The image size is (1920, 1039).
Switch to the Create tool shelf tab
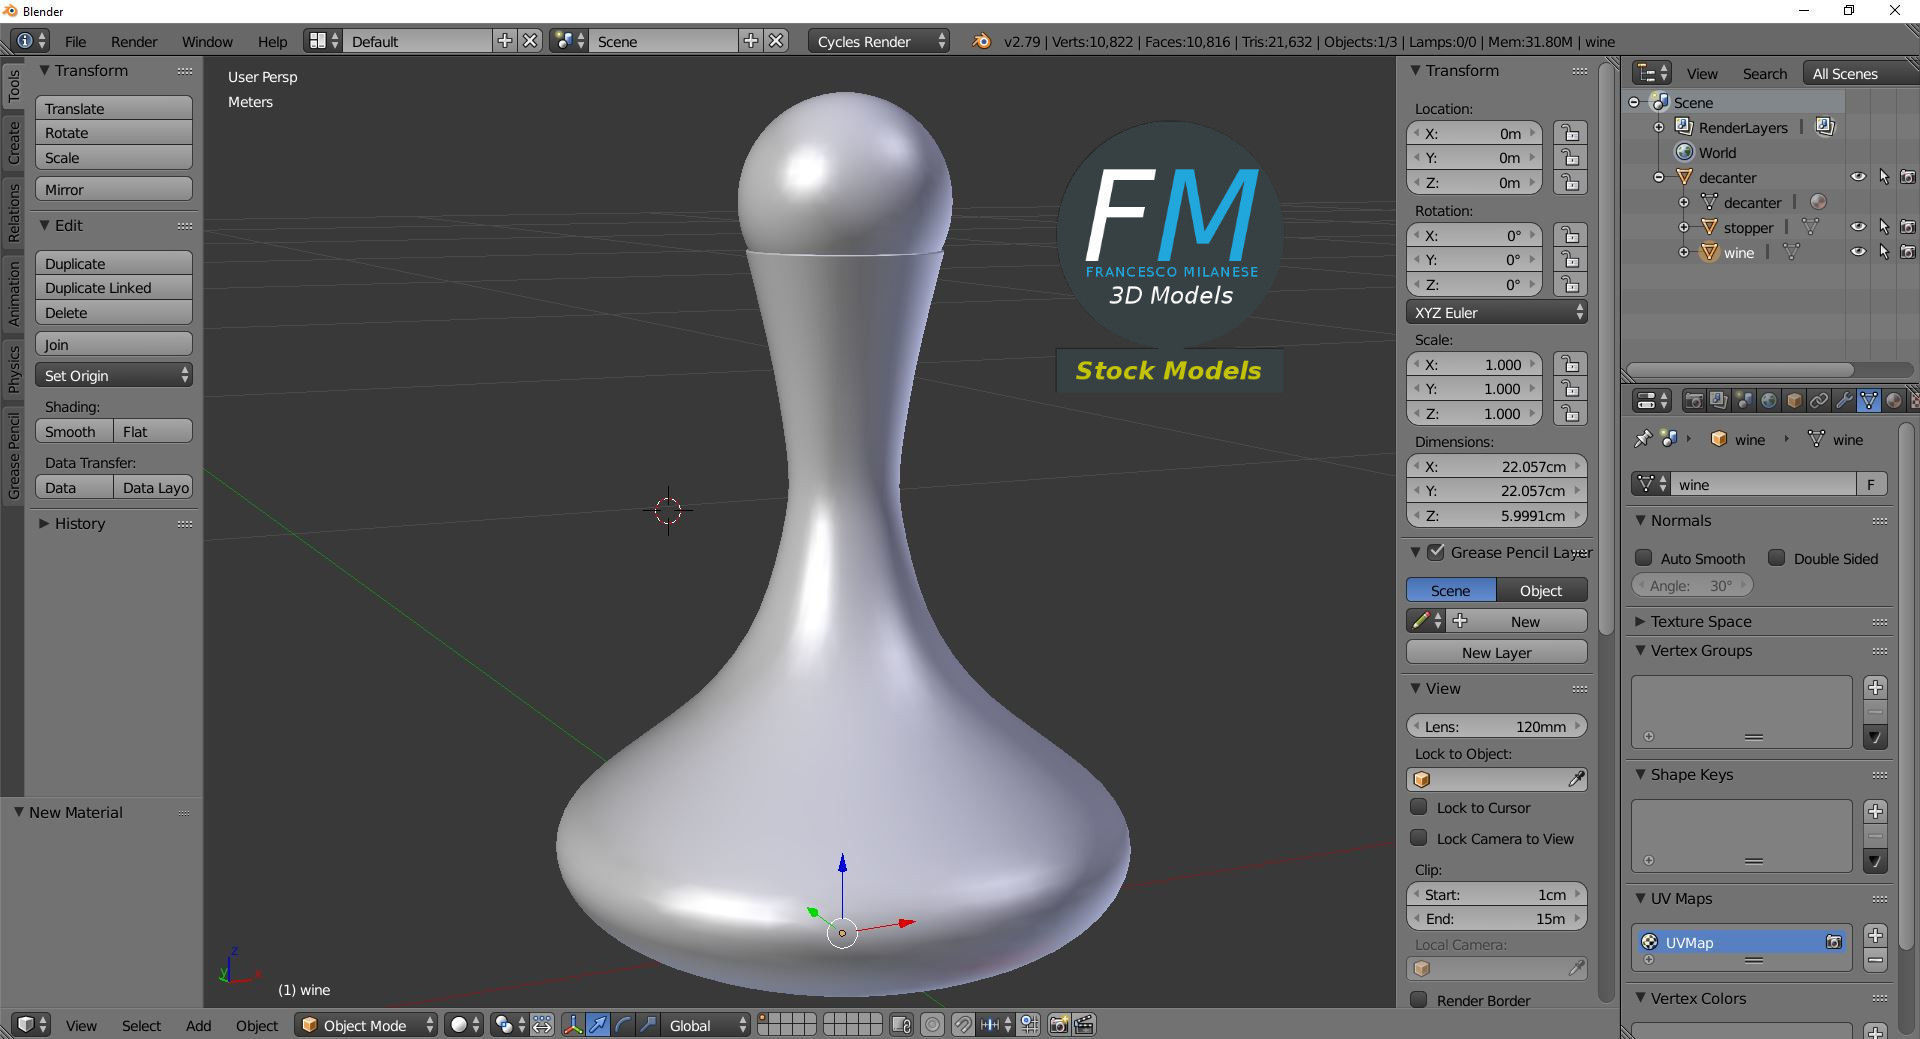coord(13,142)
